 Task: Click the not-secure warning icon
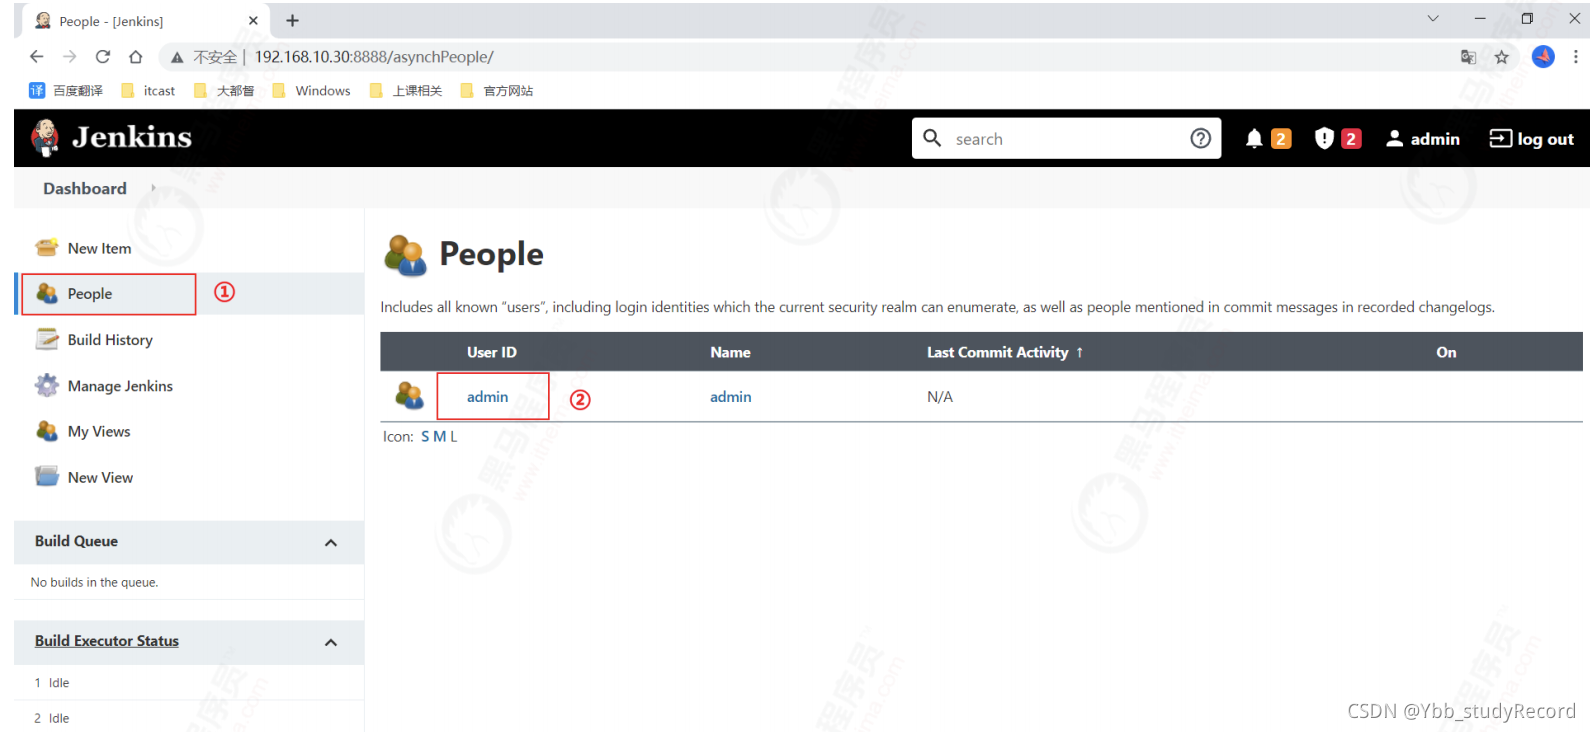point(177,57)
